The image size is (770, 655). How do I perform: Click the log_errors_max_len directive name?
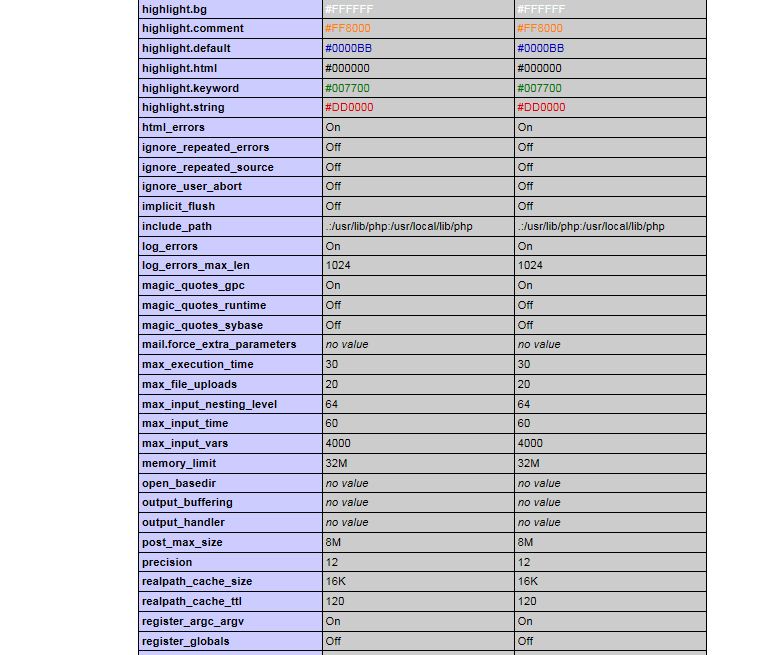[196, 266]
